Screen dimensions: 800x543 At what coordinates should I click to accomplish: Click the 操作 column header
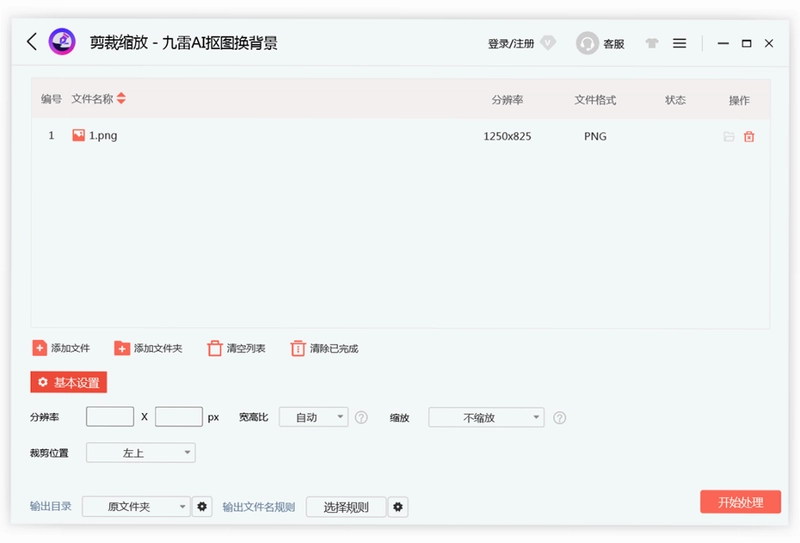point(739,100)
